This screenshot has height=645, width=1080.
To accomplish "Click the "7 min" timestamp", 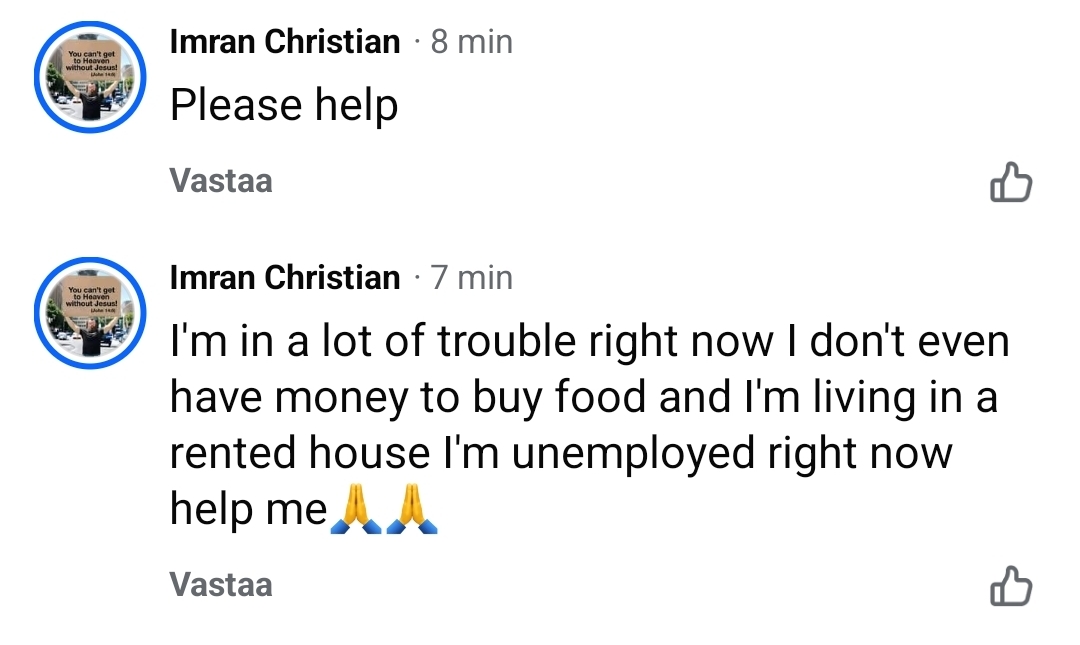I will (x=471, y=278).
